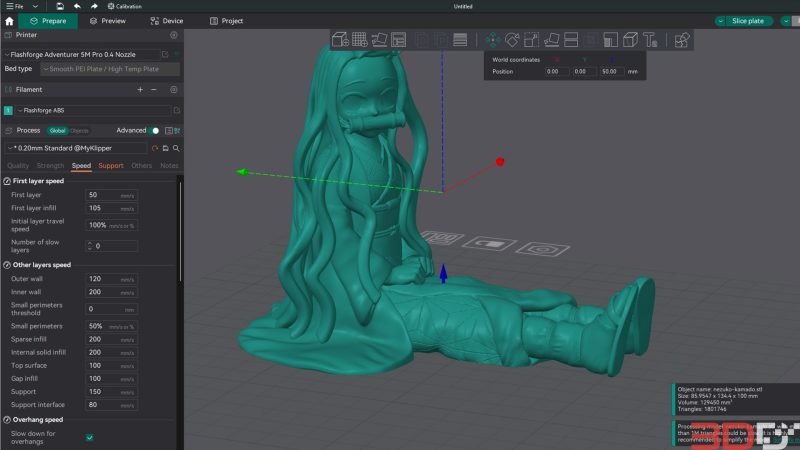Edit the printer preset icon
The height and width of the screenshot is (450, 800).
click(x=165, y=54)
